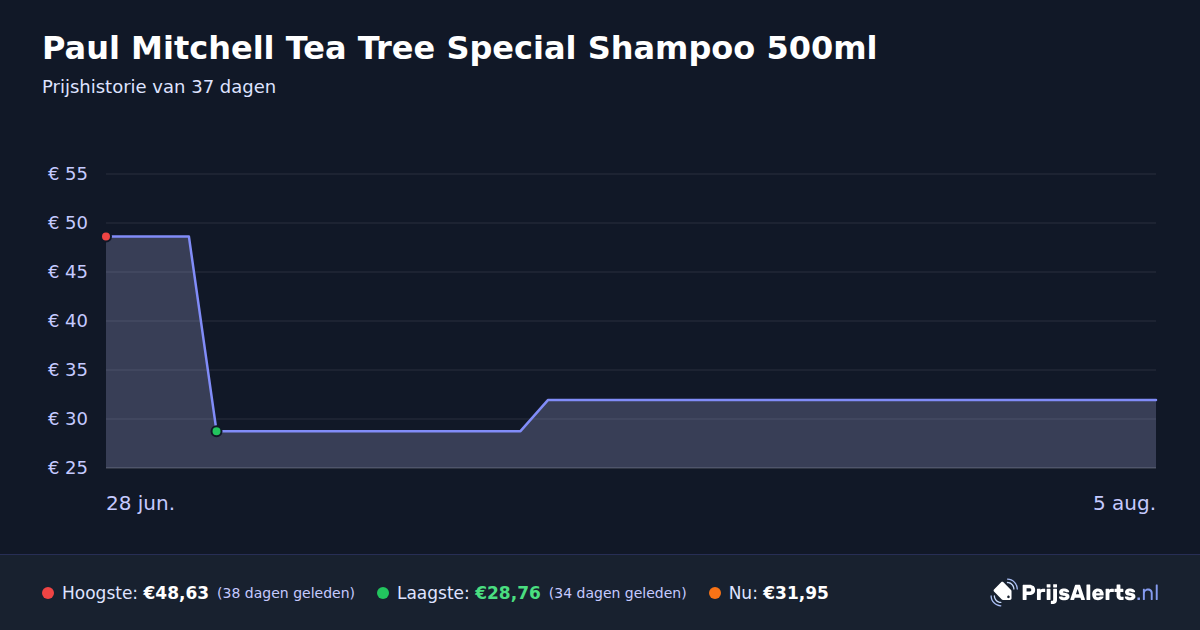Click the current price value €31,95

[x=796, y=593]
